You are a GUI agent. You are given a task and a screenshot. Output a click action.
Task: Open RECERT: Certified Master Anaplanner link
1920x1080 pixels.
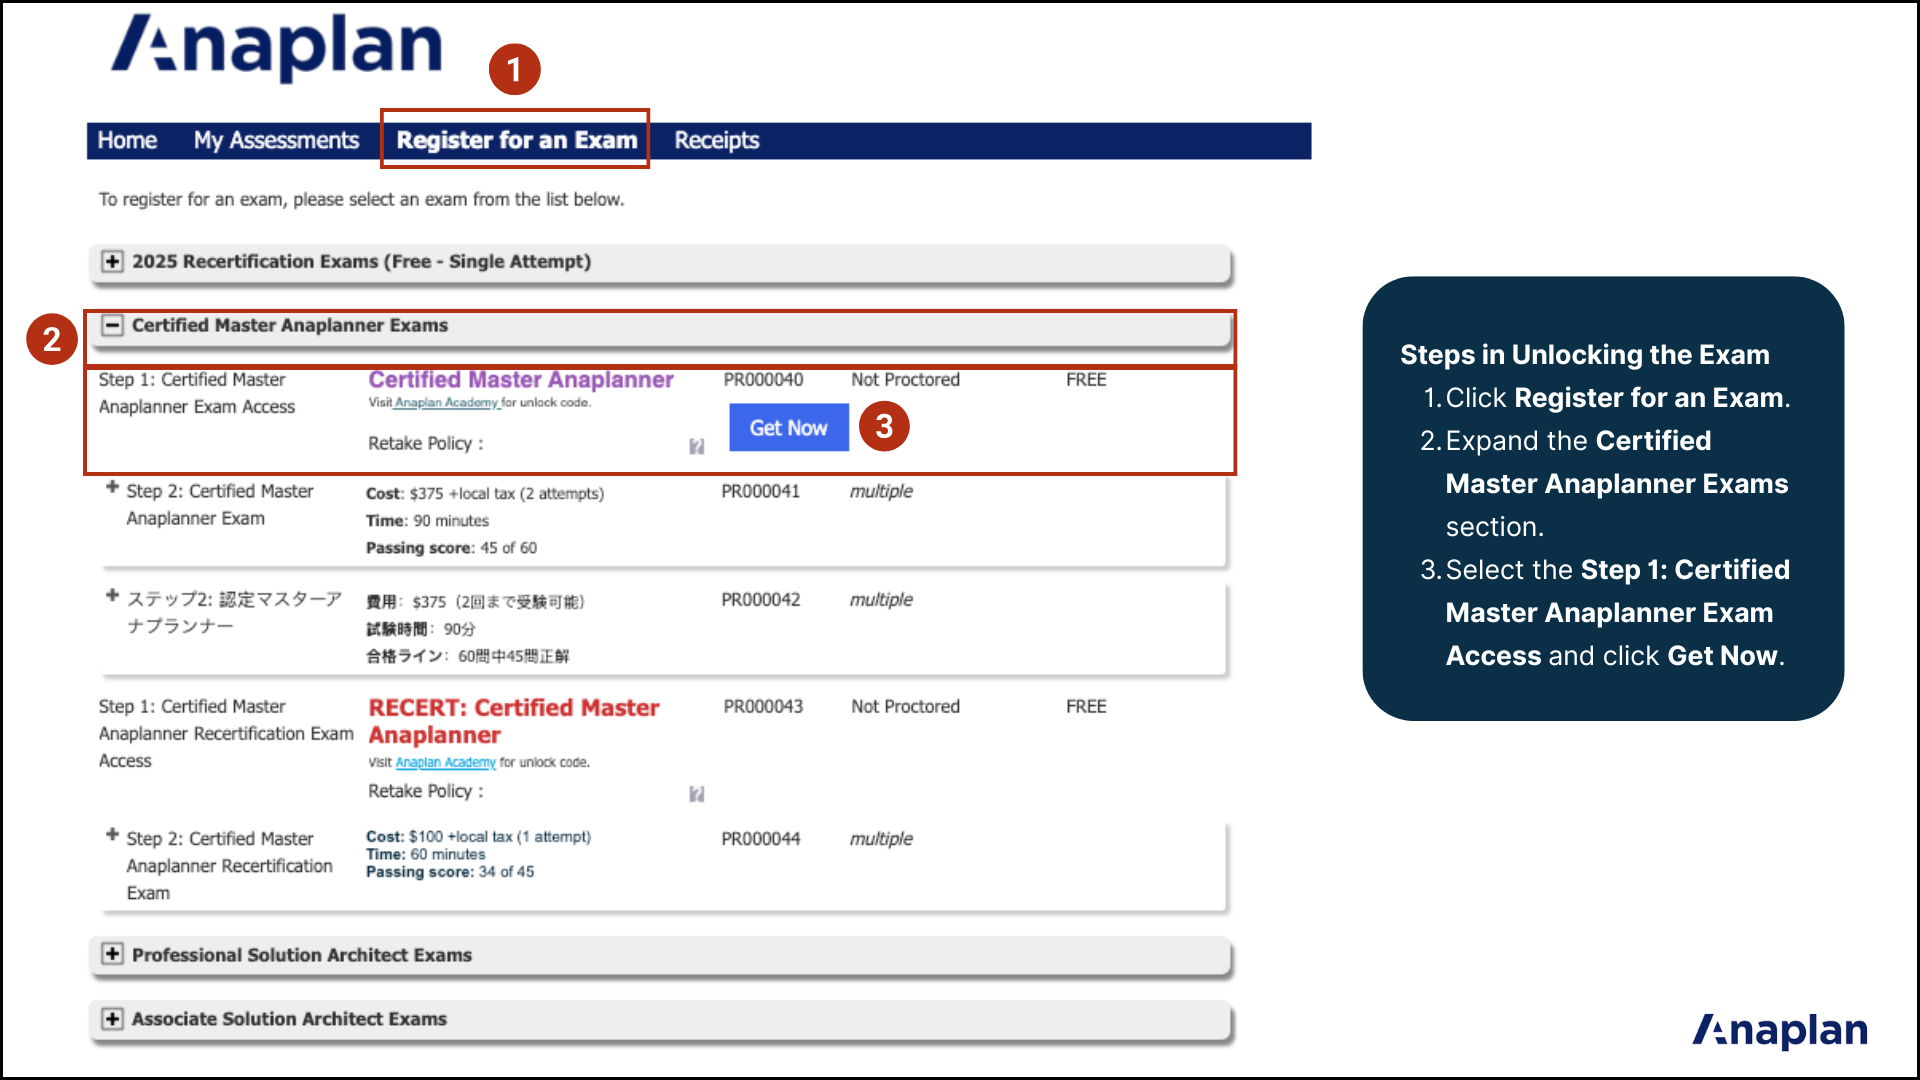click(x=514, y=721)
